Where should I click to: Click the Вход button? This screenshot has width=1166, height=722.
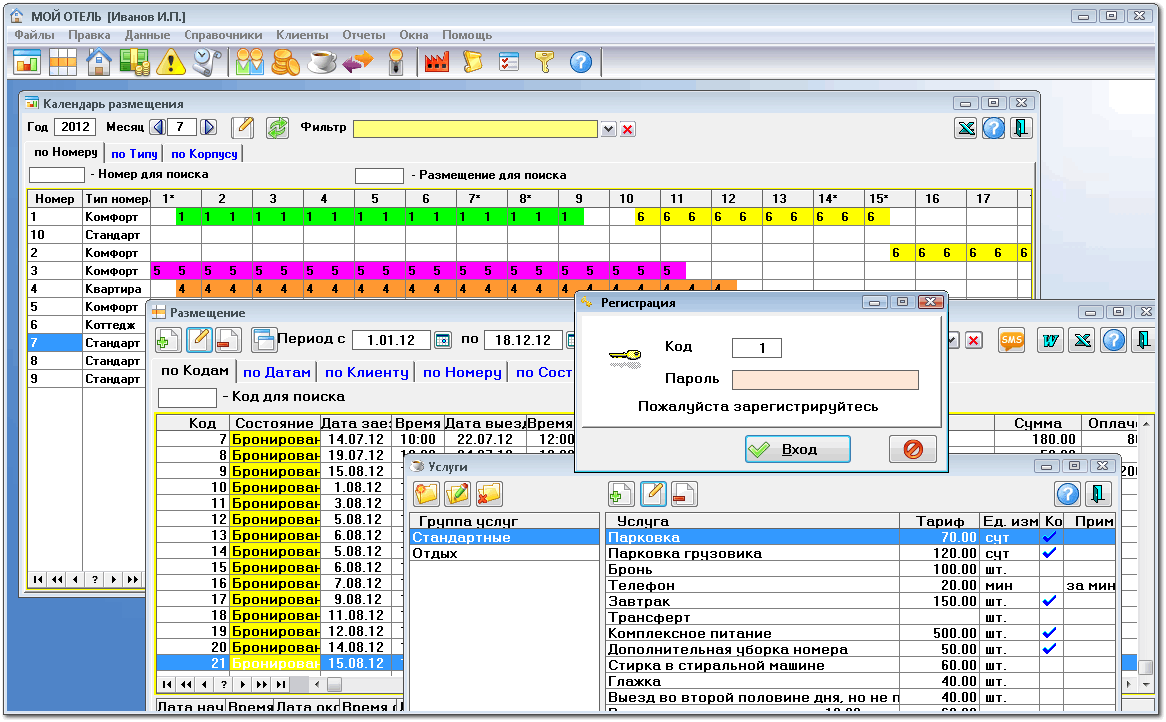797,450
